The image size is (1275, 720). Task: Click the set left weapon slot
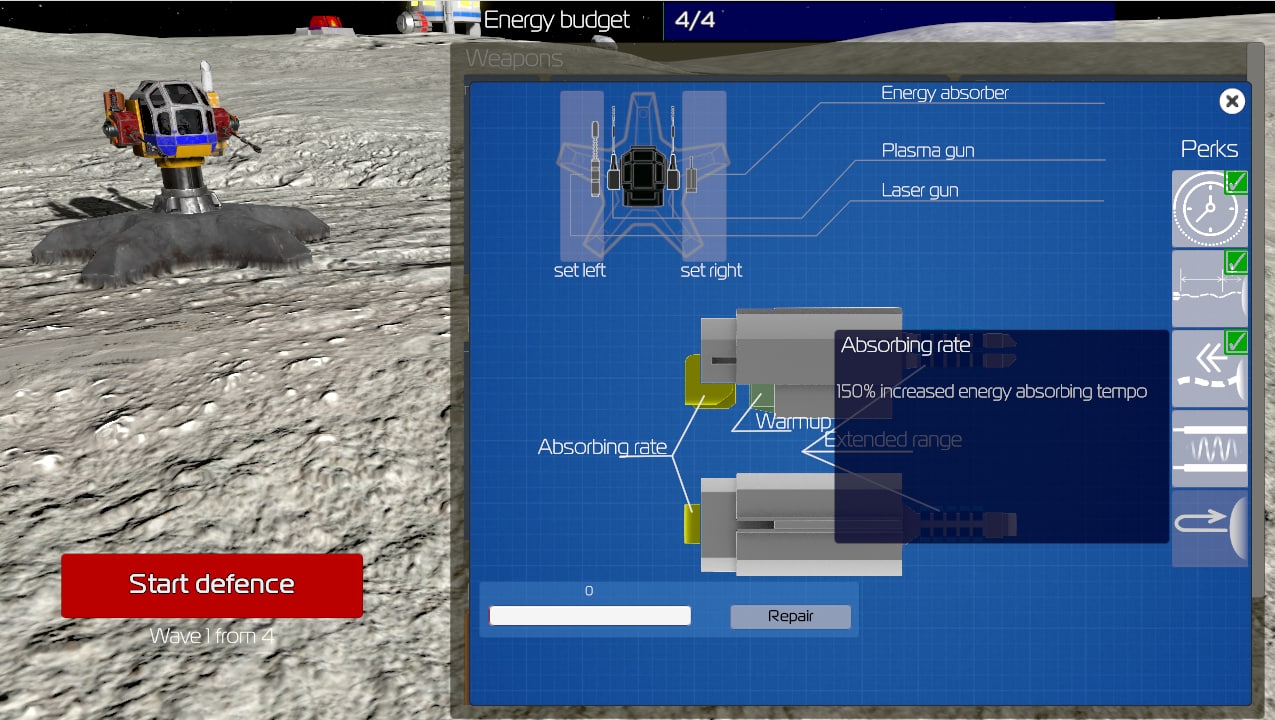tap(581, 176)
